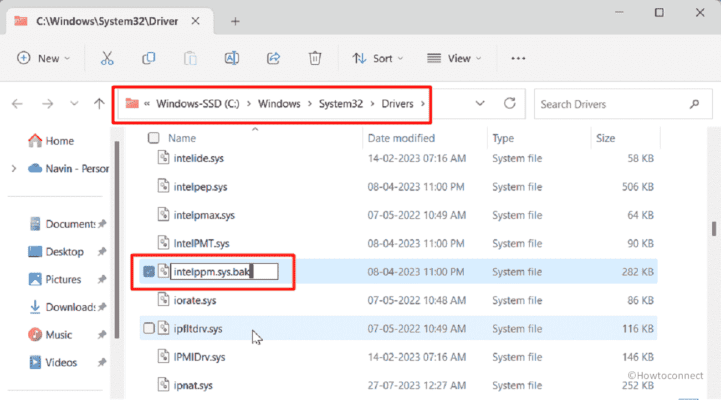
Task: Click the Back navigation arrow
Action: 17,104
